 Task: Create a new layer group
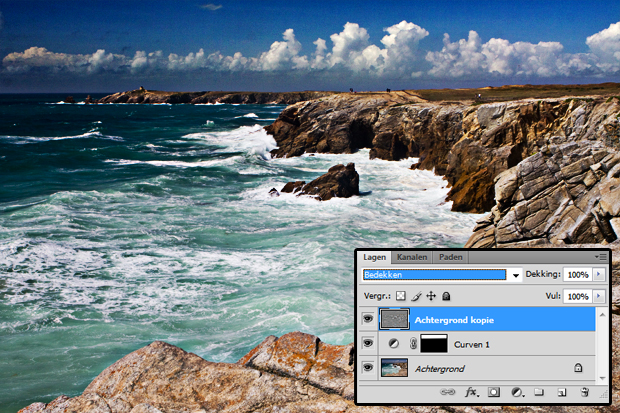(x=539, y=392)
